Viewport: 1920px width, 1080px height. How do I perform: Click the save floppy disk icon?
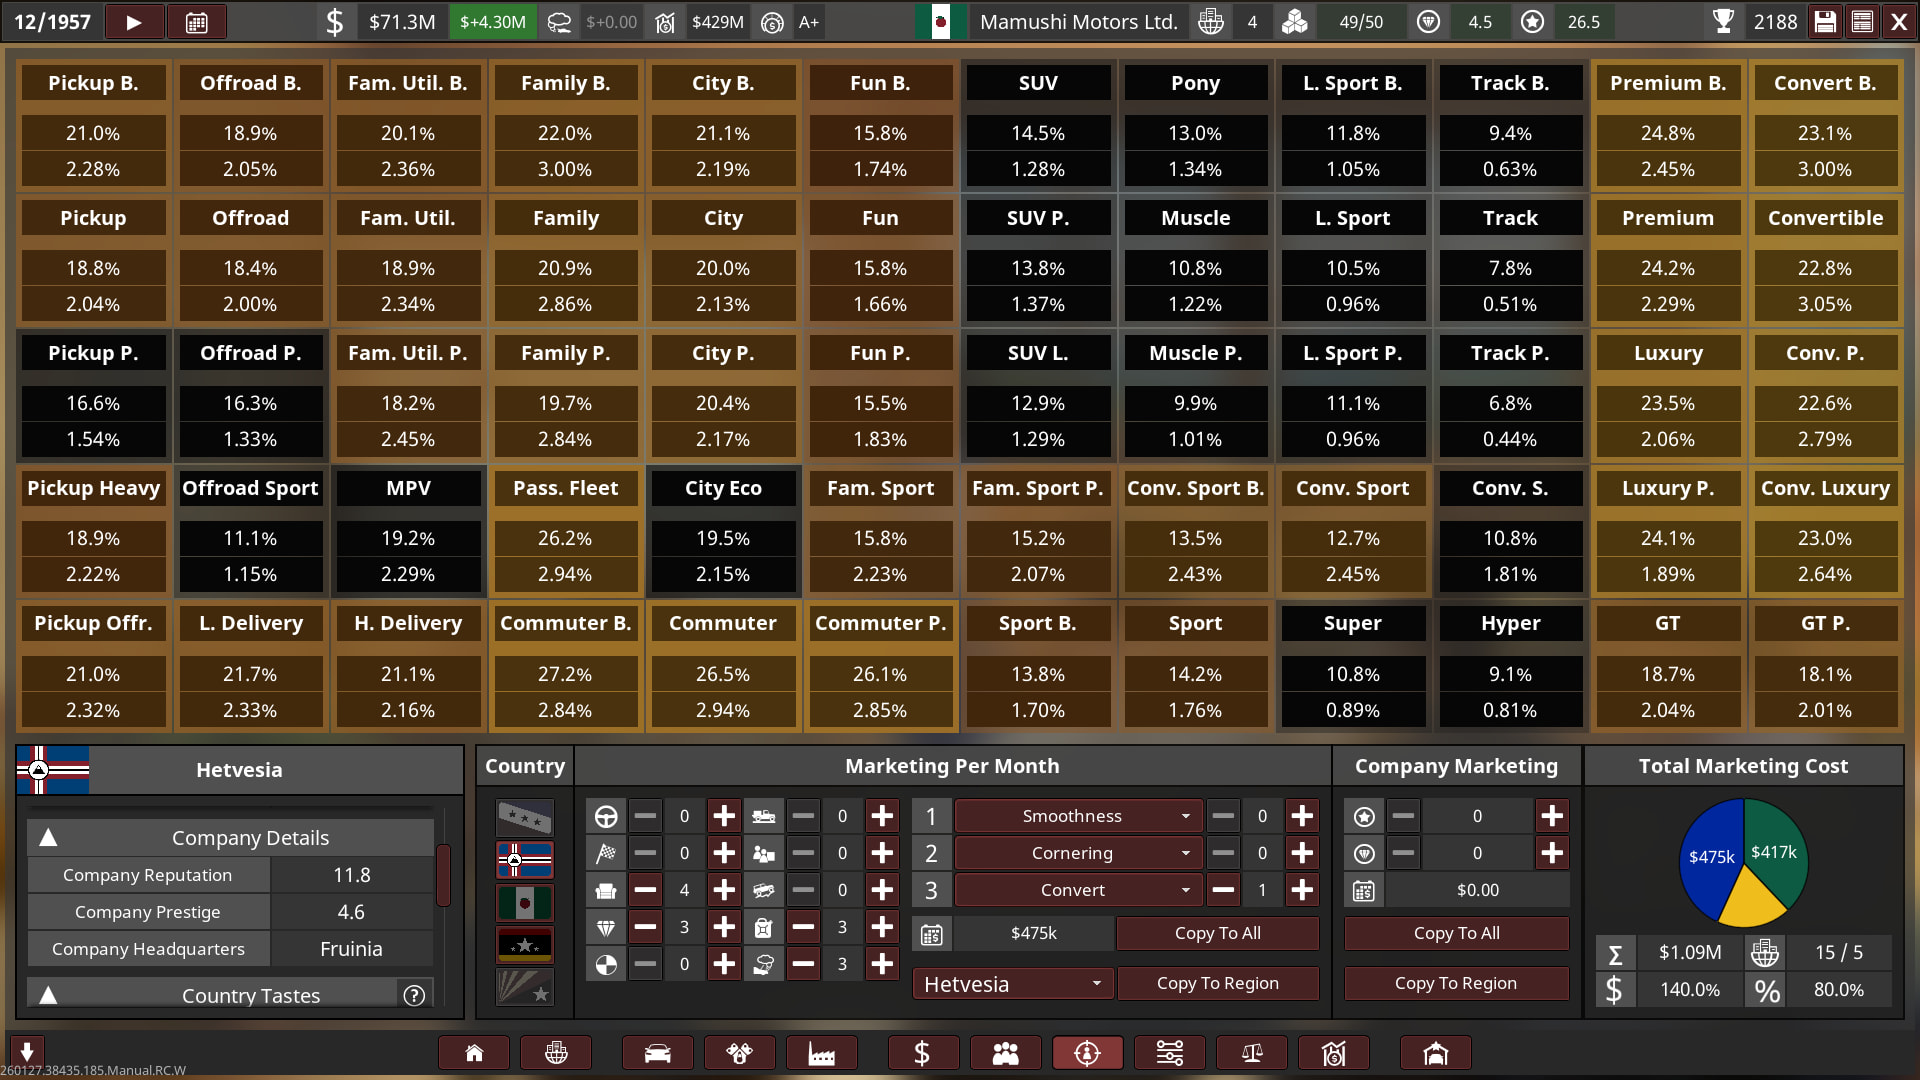pos(1825,22)
